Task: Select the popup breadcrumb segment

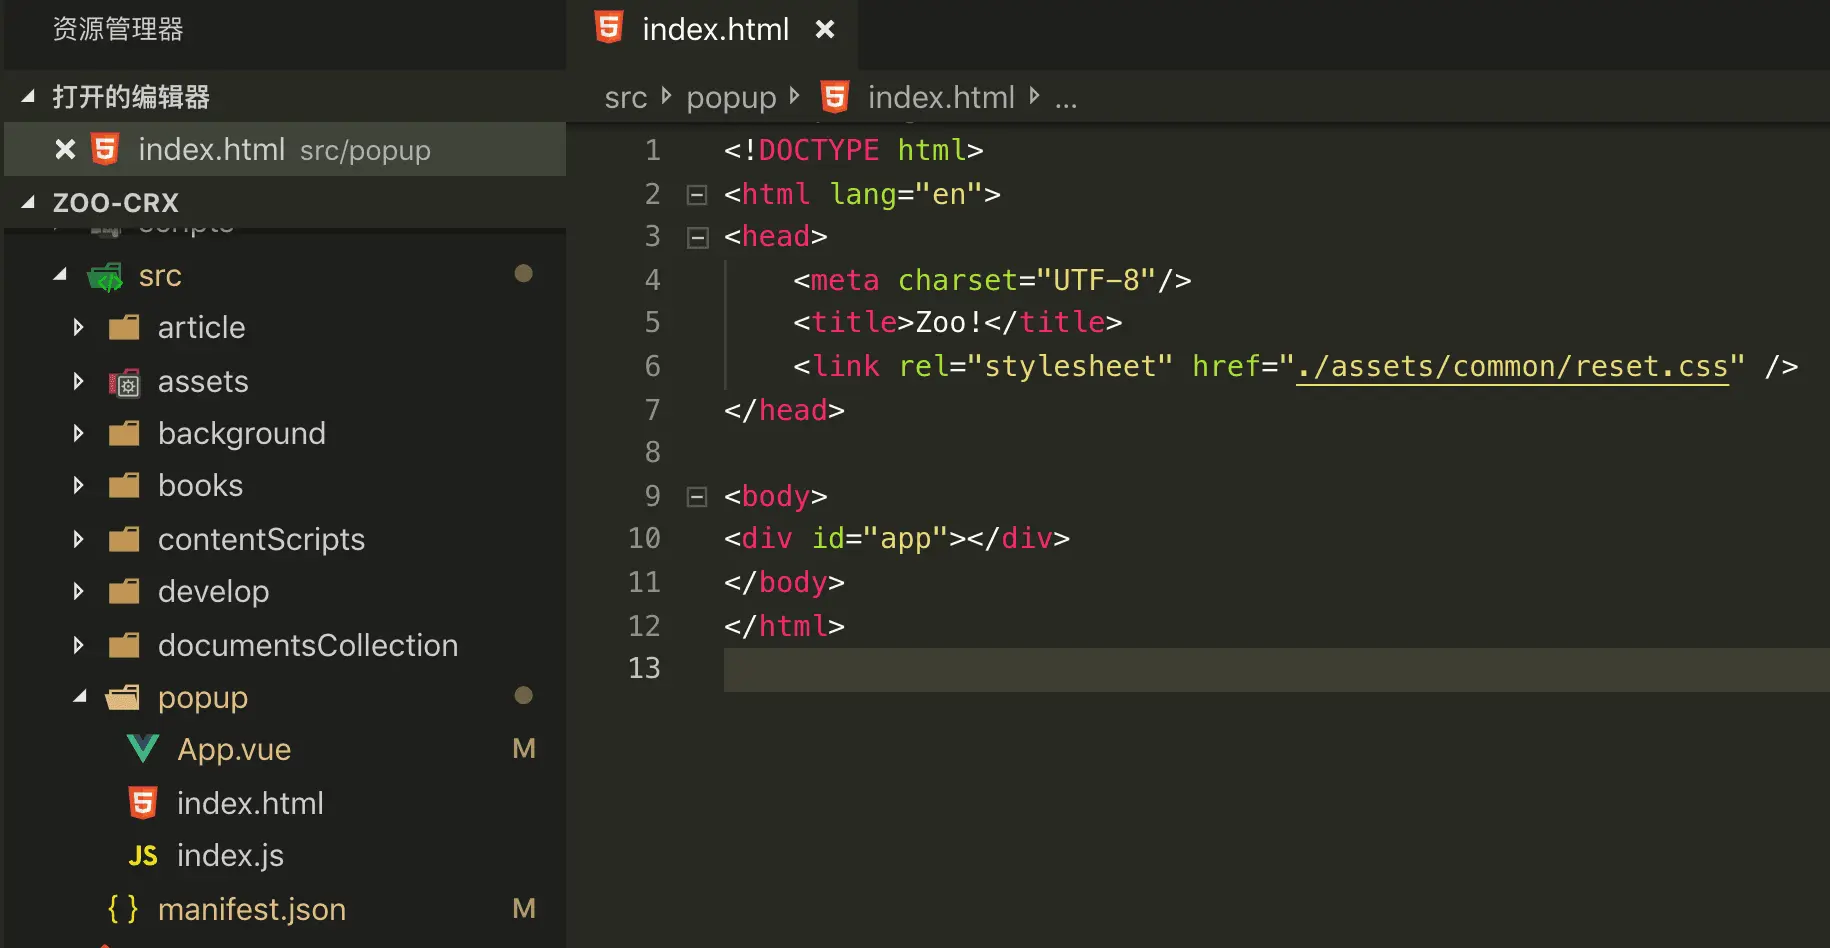Action: [x=731, y=98]
